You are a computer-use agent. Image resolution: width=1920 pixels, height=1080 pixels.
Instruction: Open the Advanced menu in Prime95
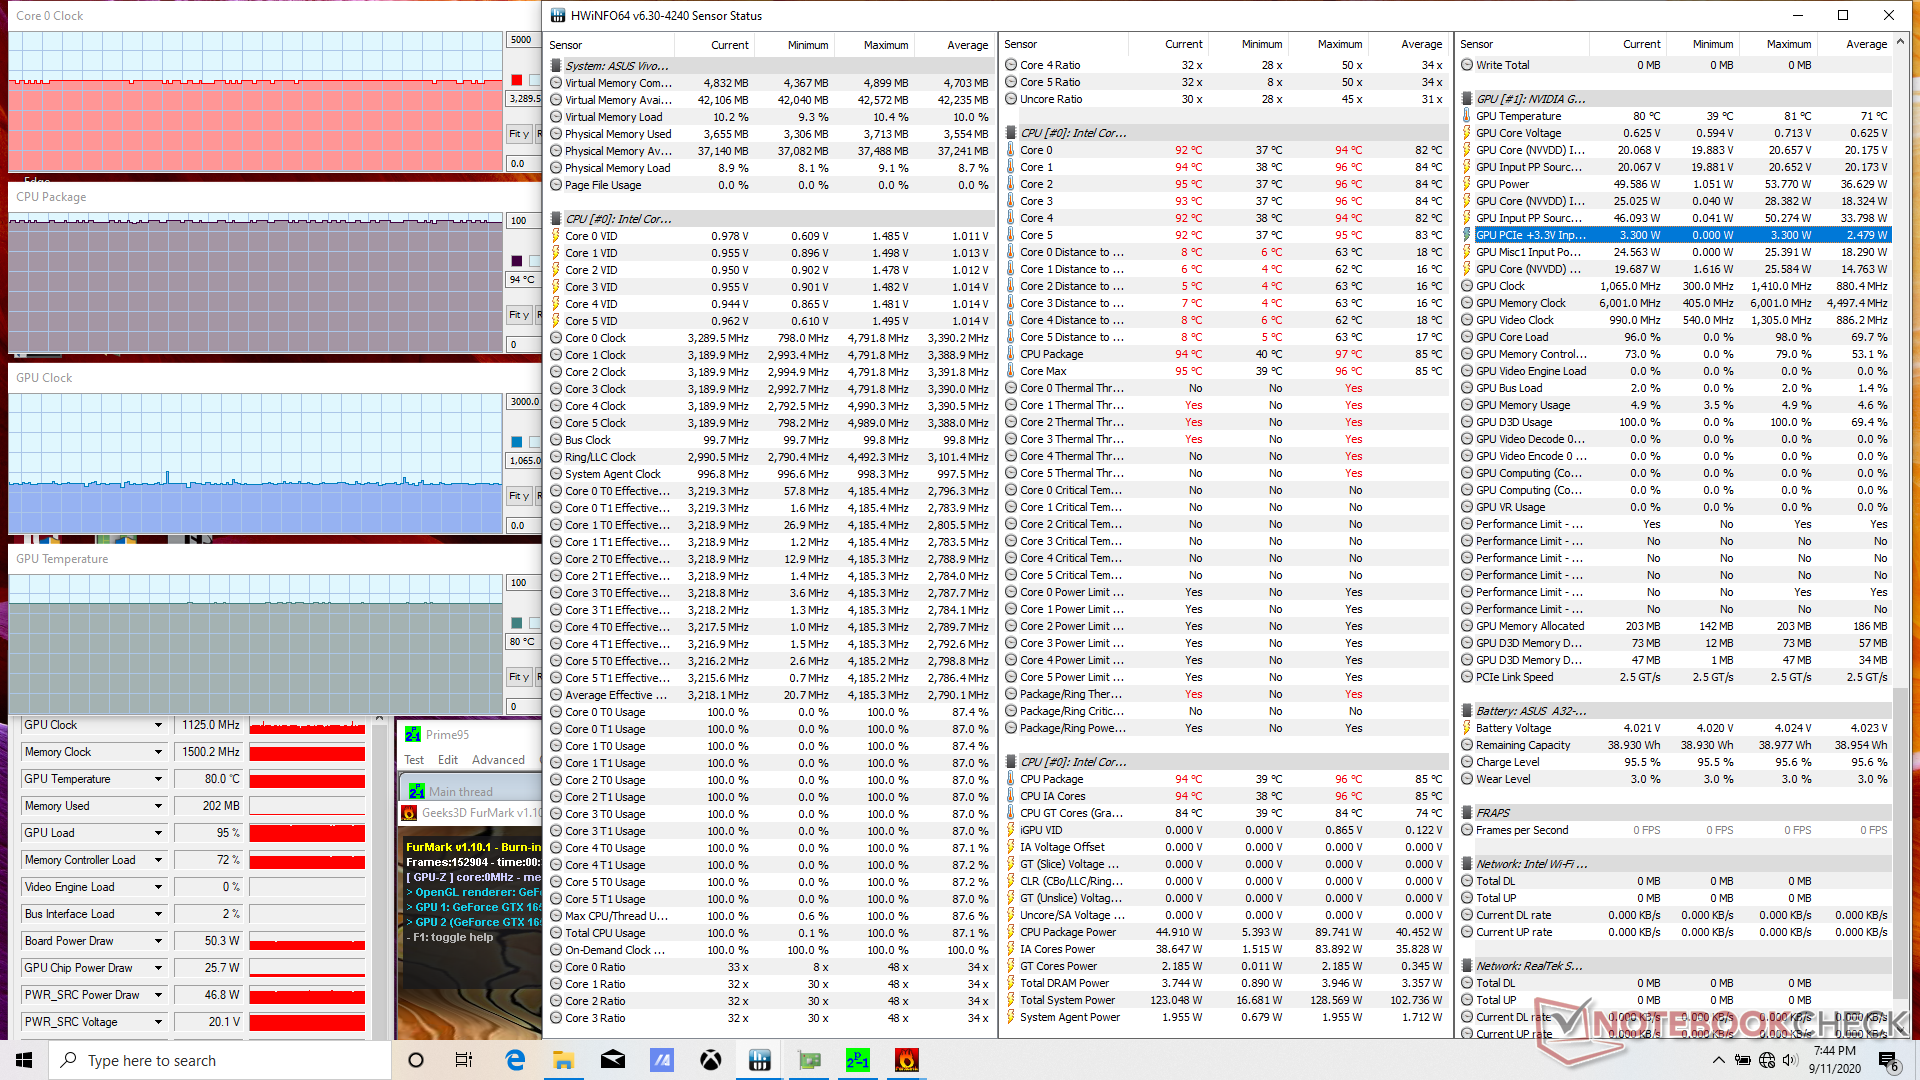point(498,760)
